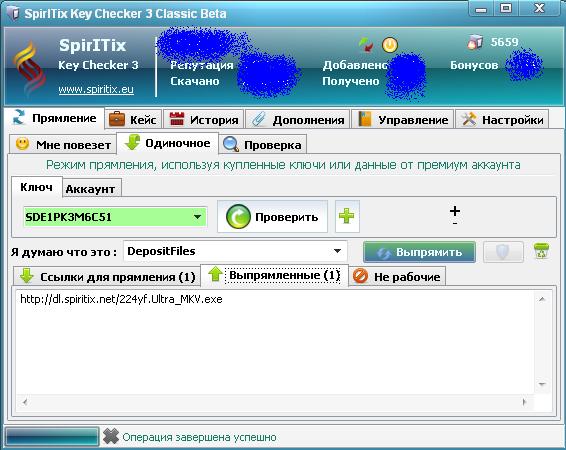
Task: Select the dl.spiritix.net Ultra_MKV.exe link text
Action: point(121,299)
